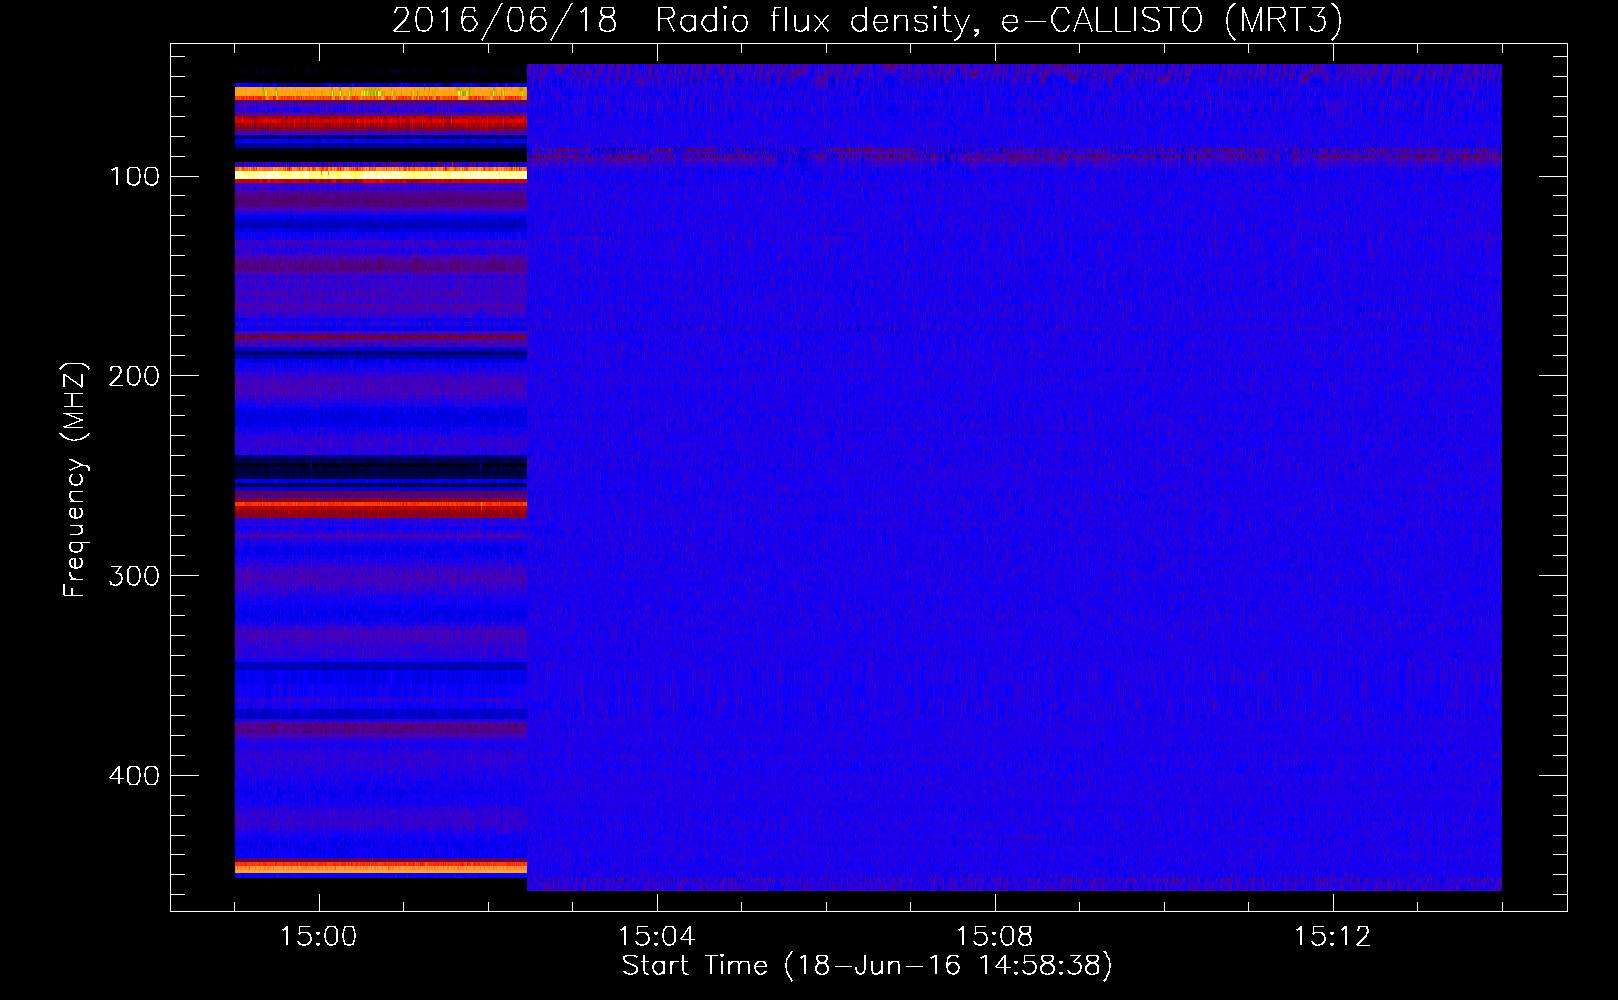This screenshot has height=1000, width=1618.
Task: Click the '15:08' time tick label
Action: tap(995, 937)
